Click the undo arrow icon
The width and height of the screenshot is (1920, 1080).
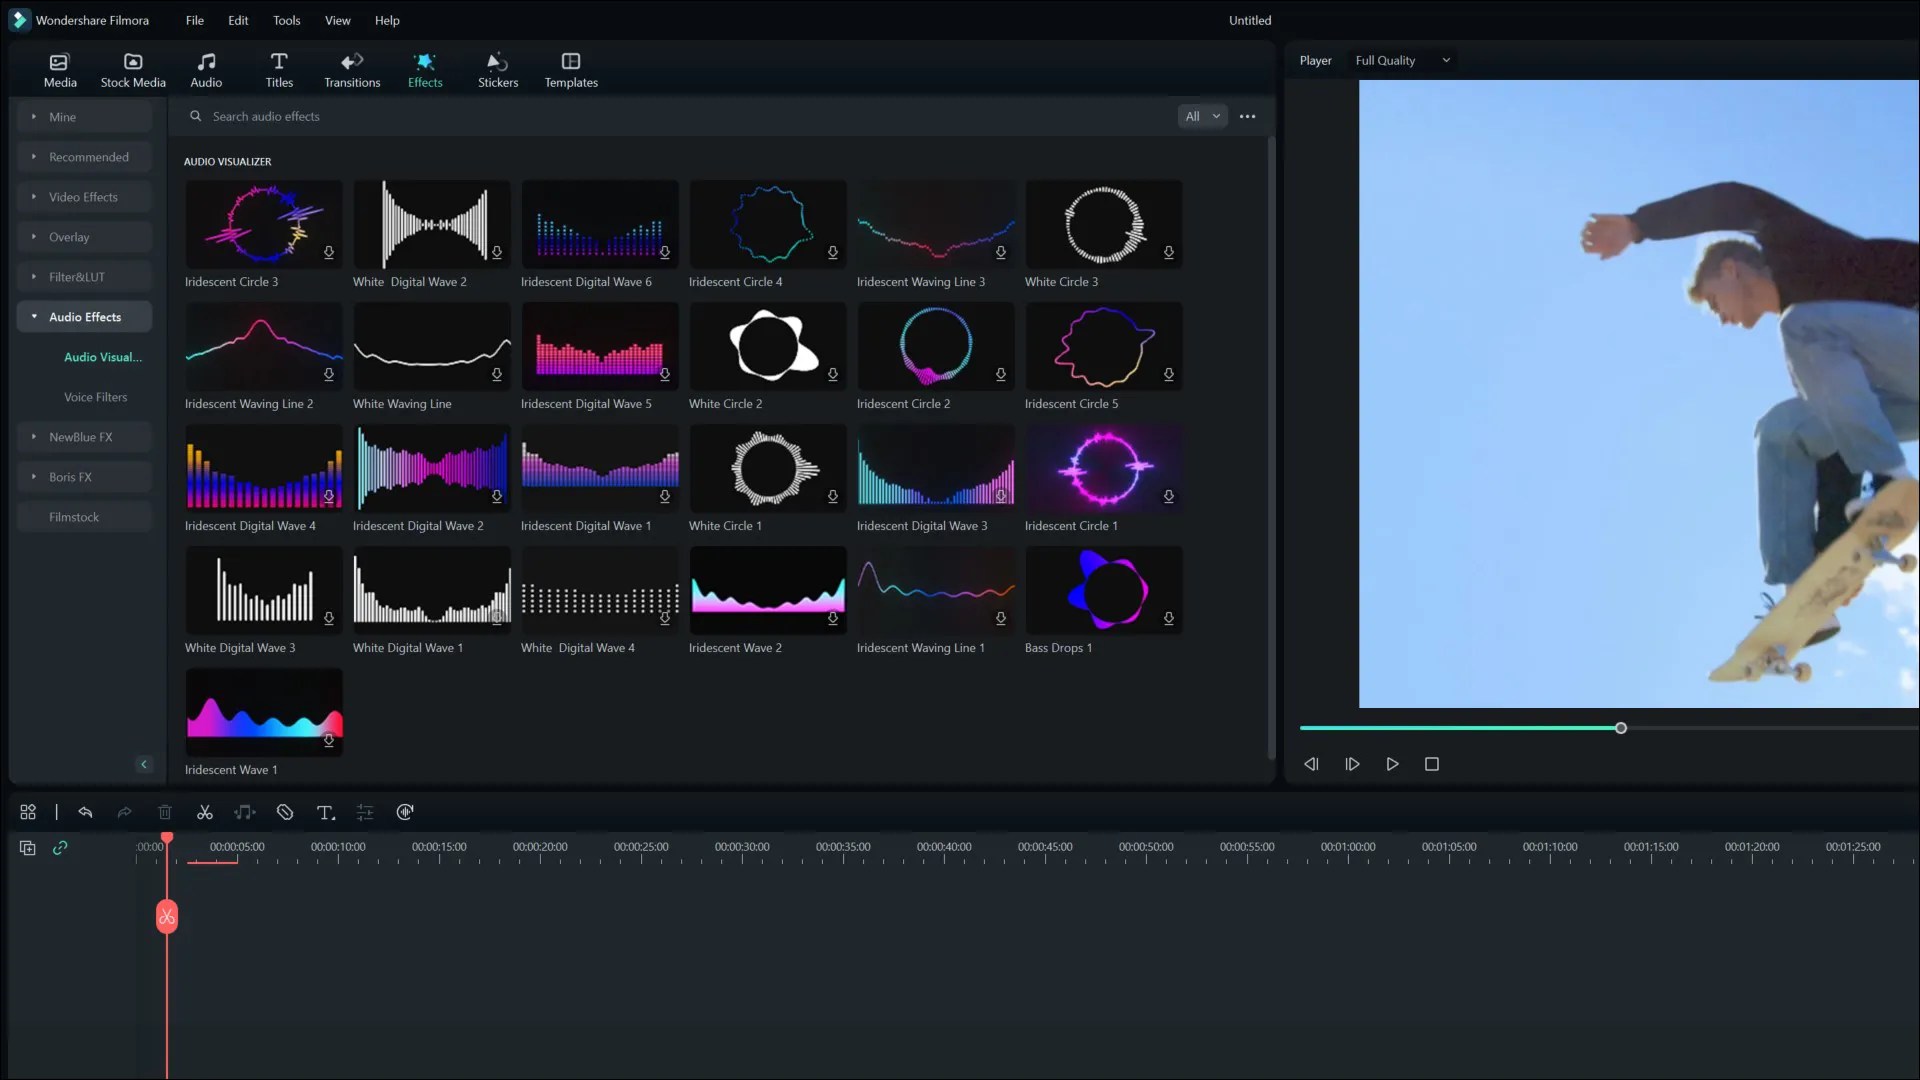[x=85, y=812]
